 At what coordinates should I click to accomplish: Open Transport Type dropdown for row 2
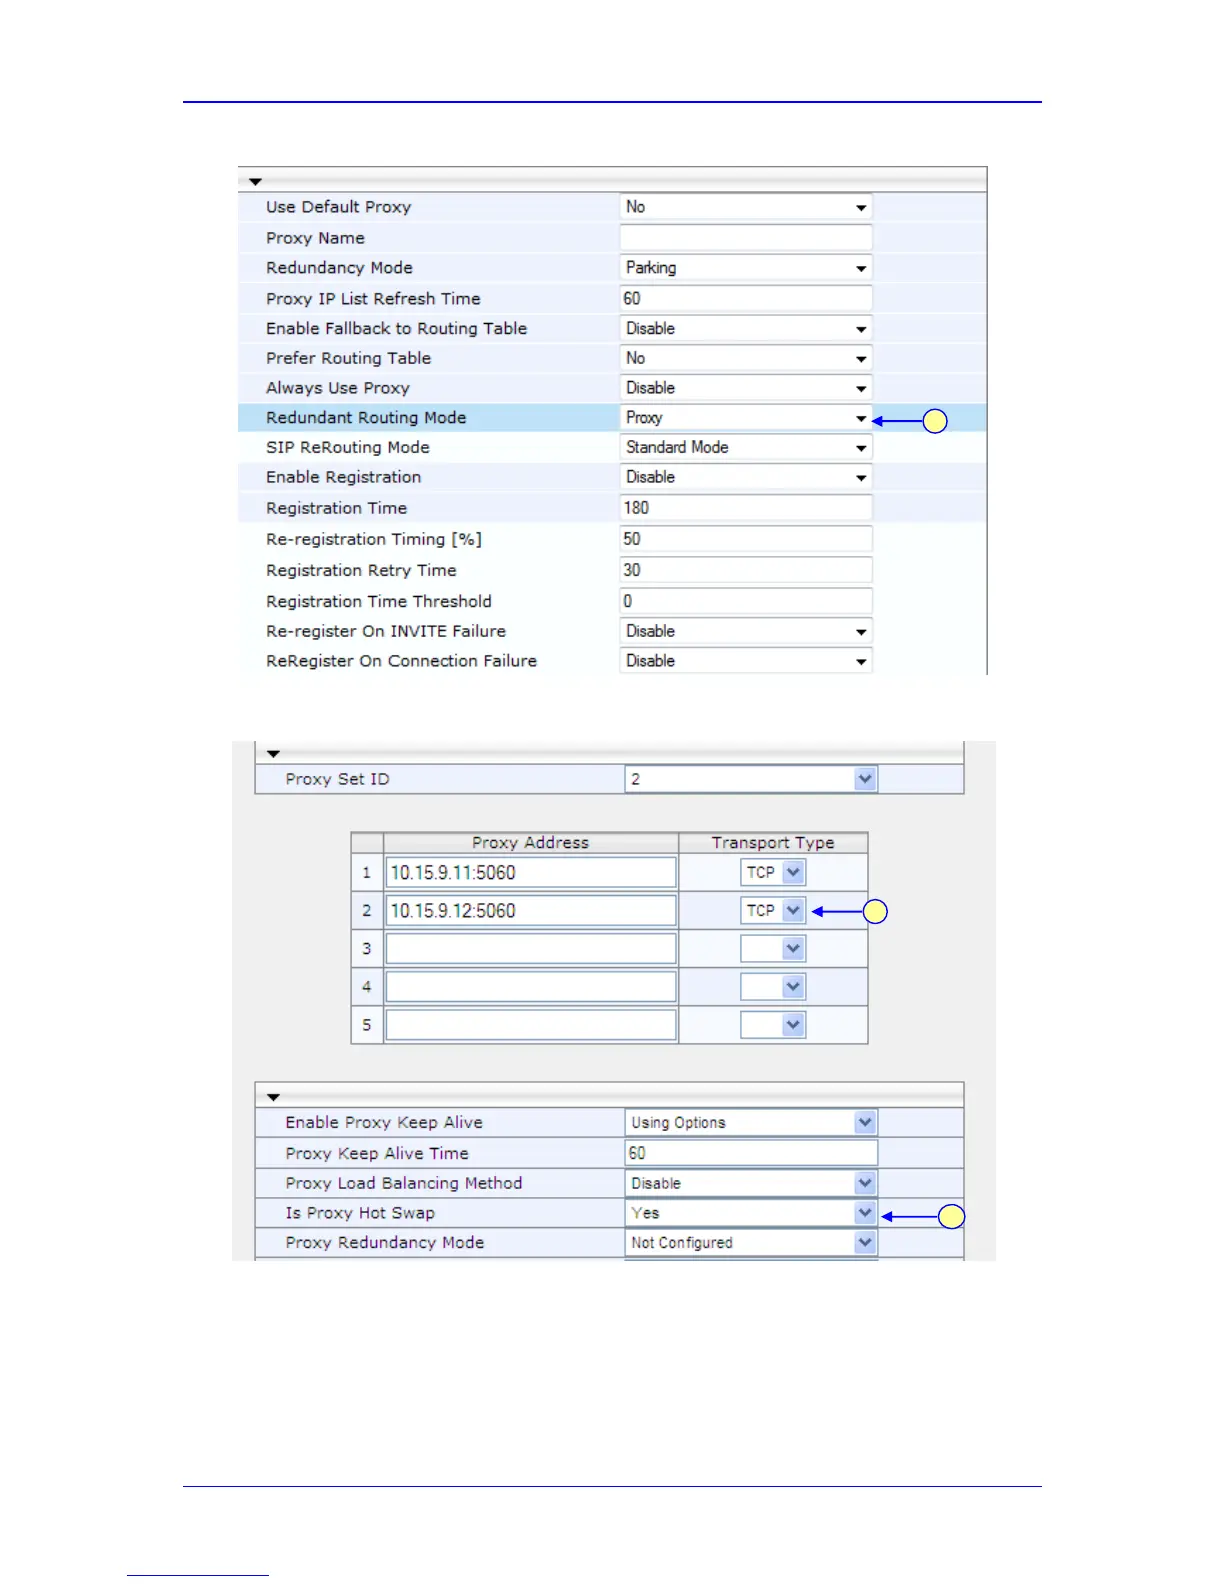tap(773, 911)
